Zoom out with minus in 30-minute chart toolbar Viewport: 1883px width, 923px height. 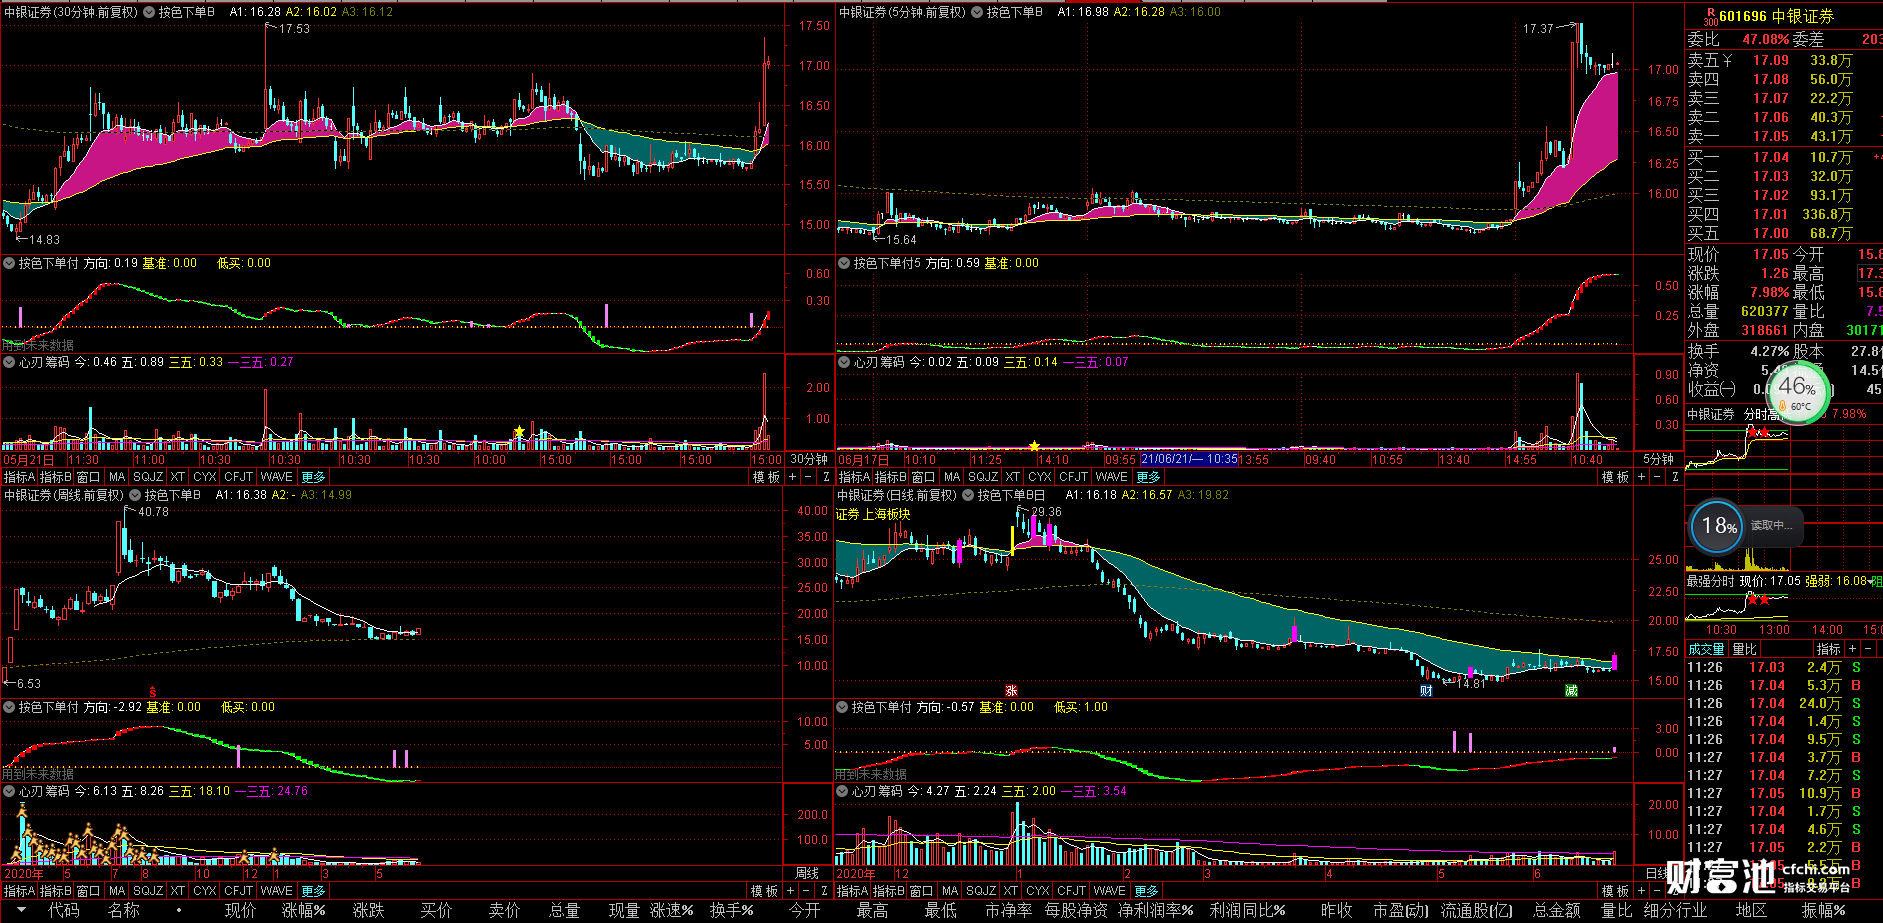point(808,477)
